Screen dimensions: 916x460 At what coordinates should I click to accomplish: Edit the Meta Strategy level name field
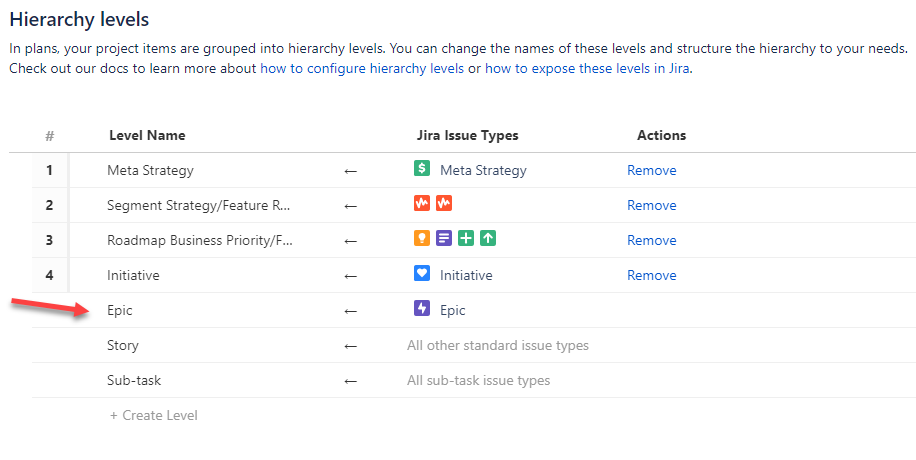pos(151,170)
